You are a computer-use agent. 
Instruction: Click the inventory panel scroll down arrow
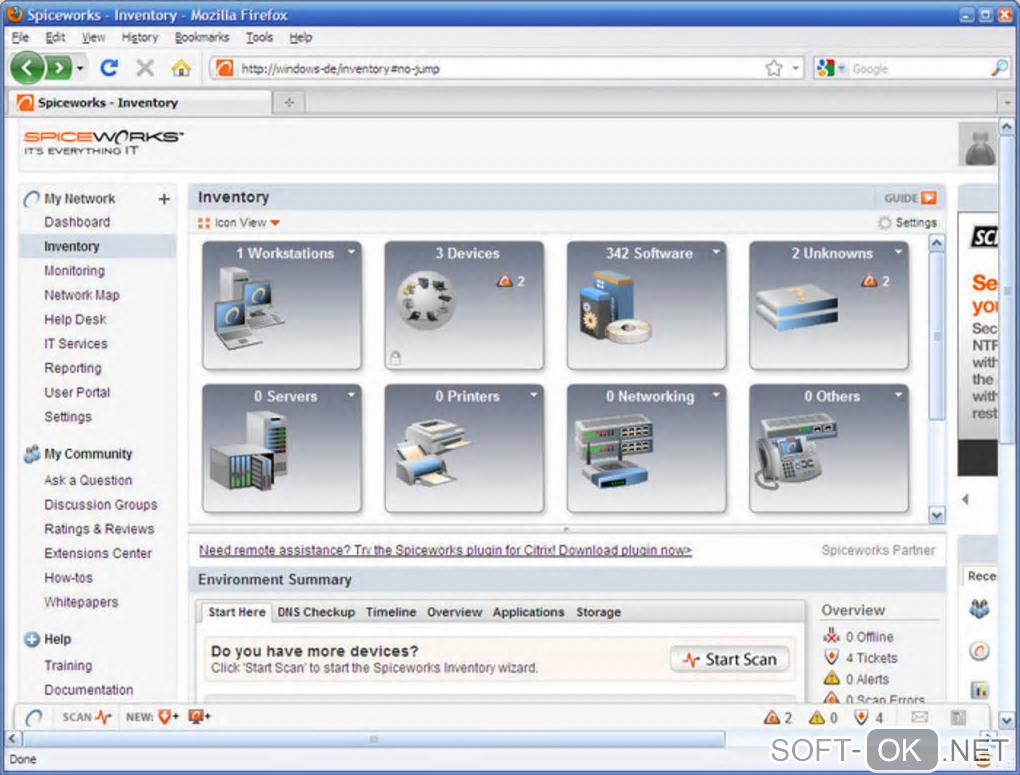[936, 515]
